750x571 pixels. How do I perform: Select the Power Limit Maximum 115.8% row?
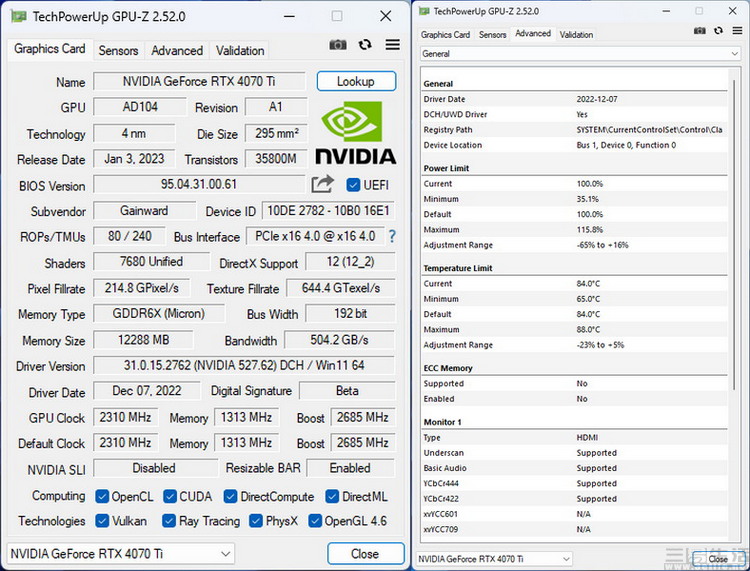click(575, 230)
